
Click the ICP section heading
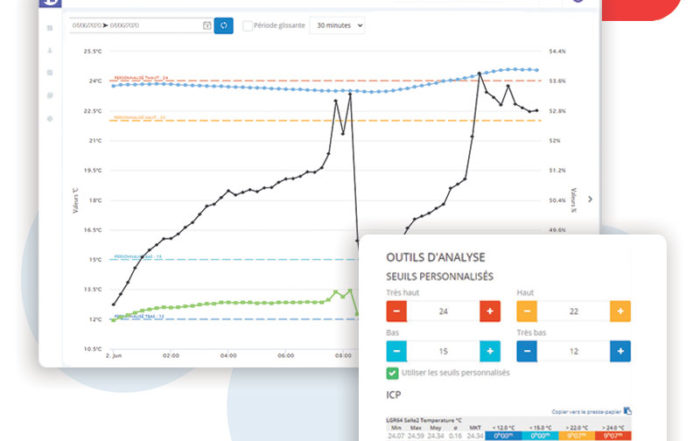[x=393, y=395]
